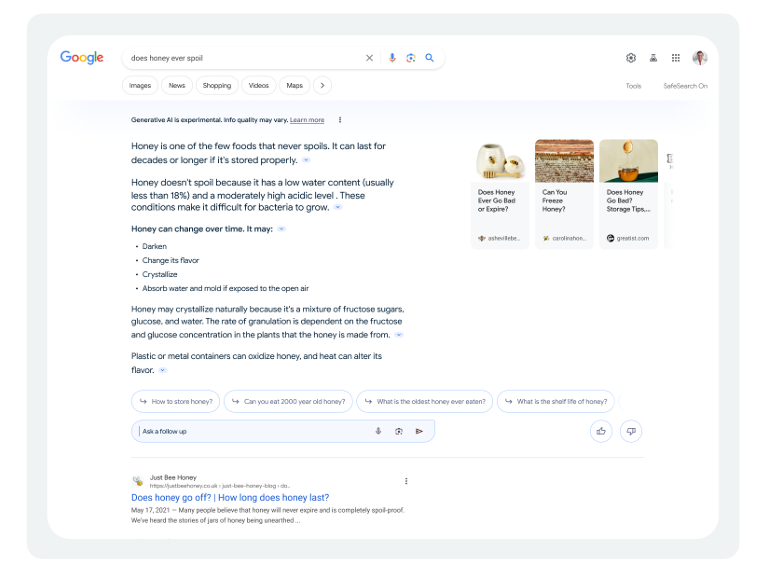Click 'Can you eat 2000 year old honey?'

point(288,401)
